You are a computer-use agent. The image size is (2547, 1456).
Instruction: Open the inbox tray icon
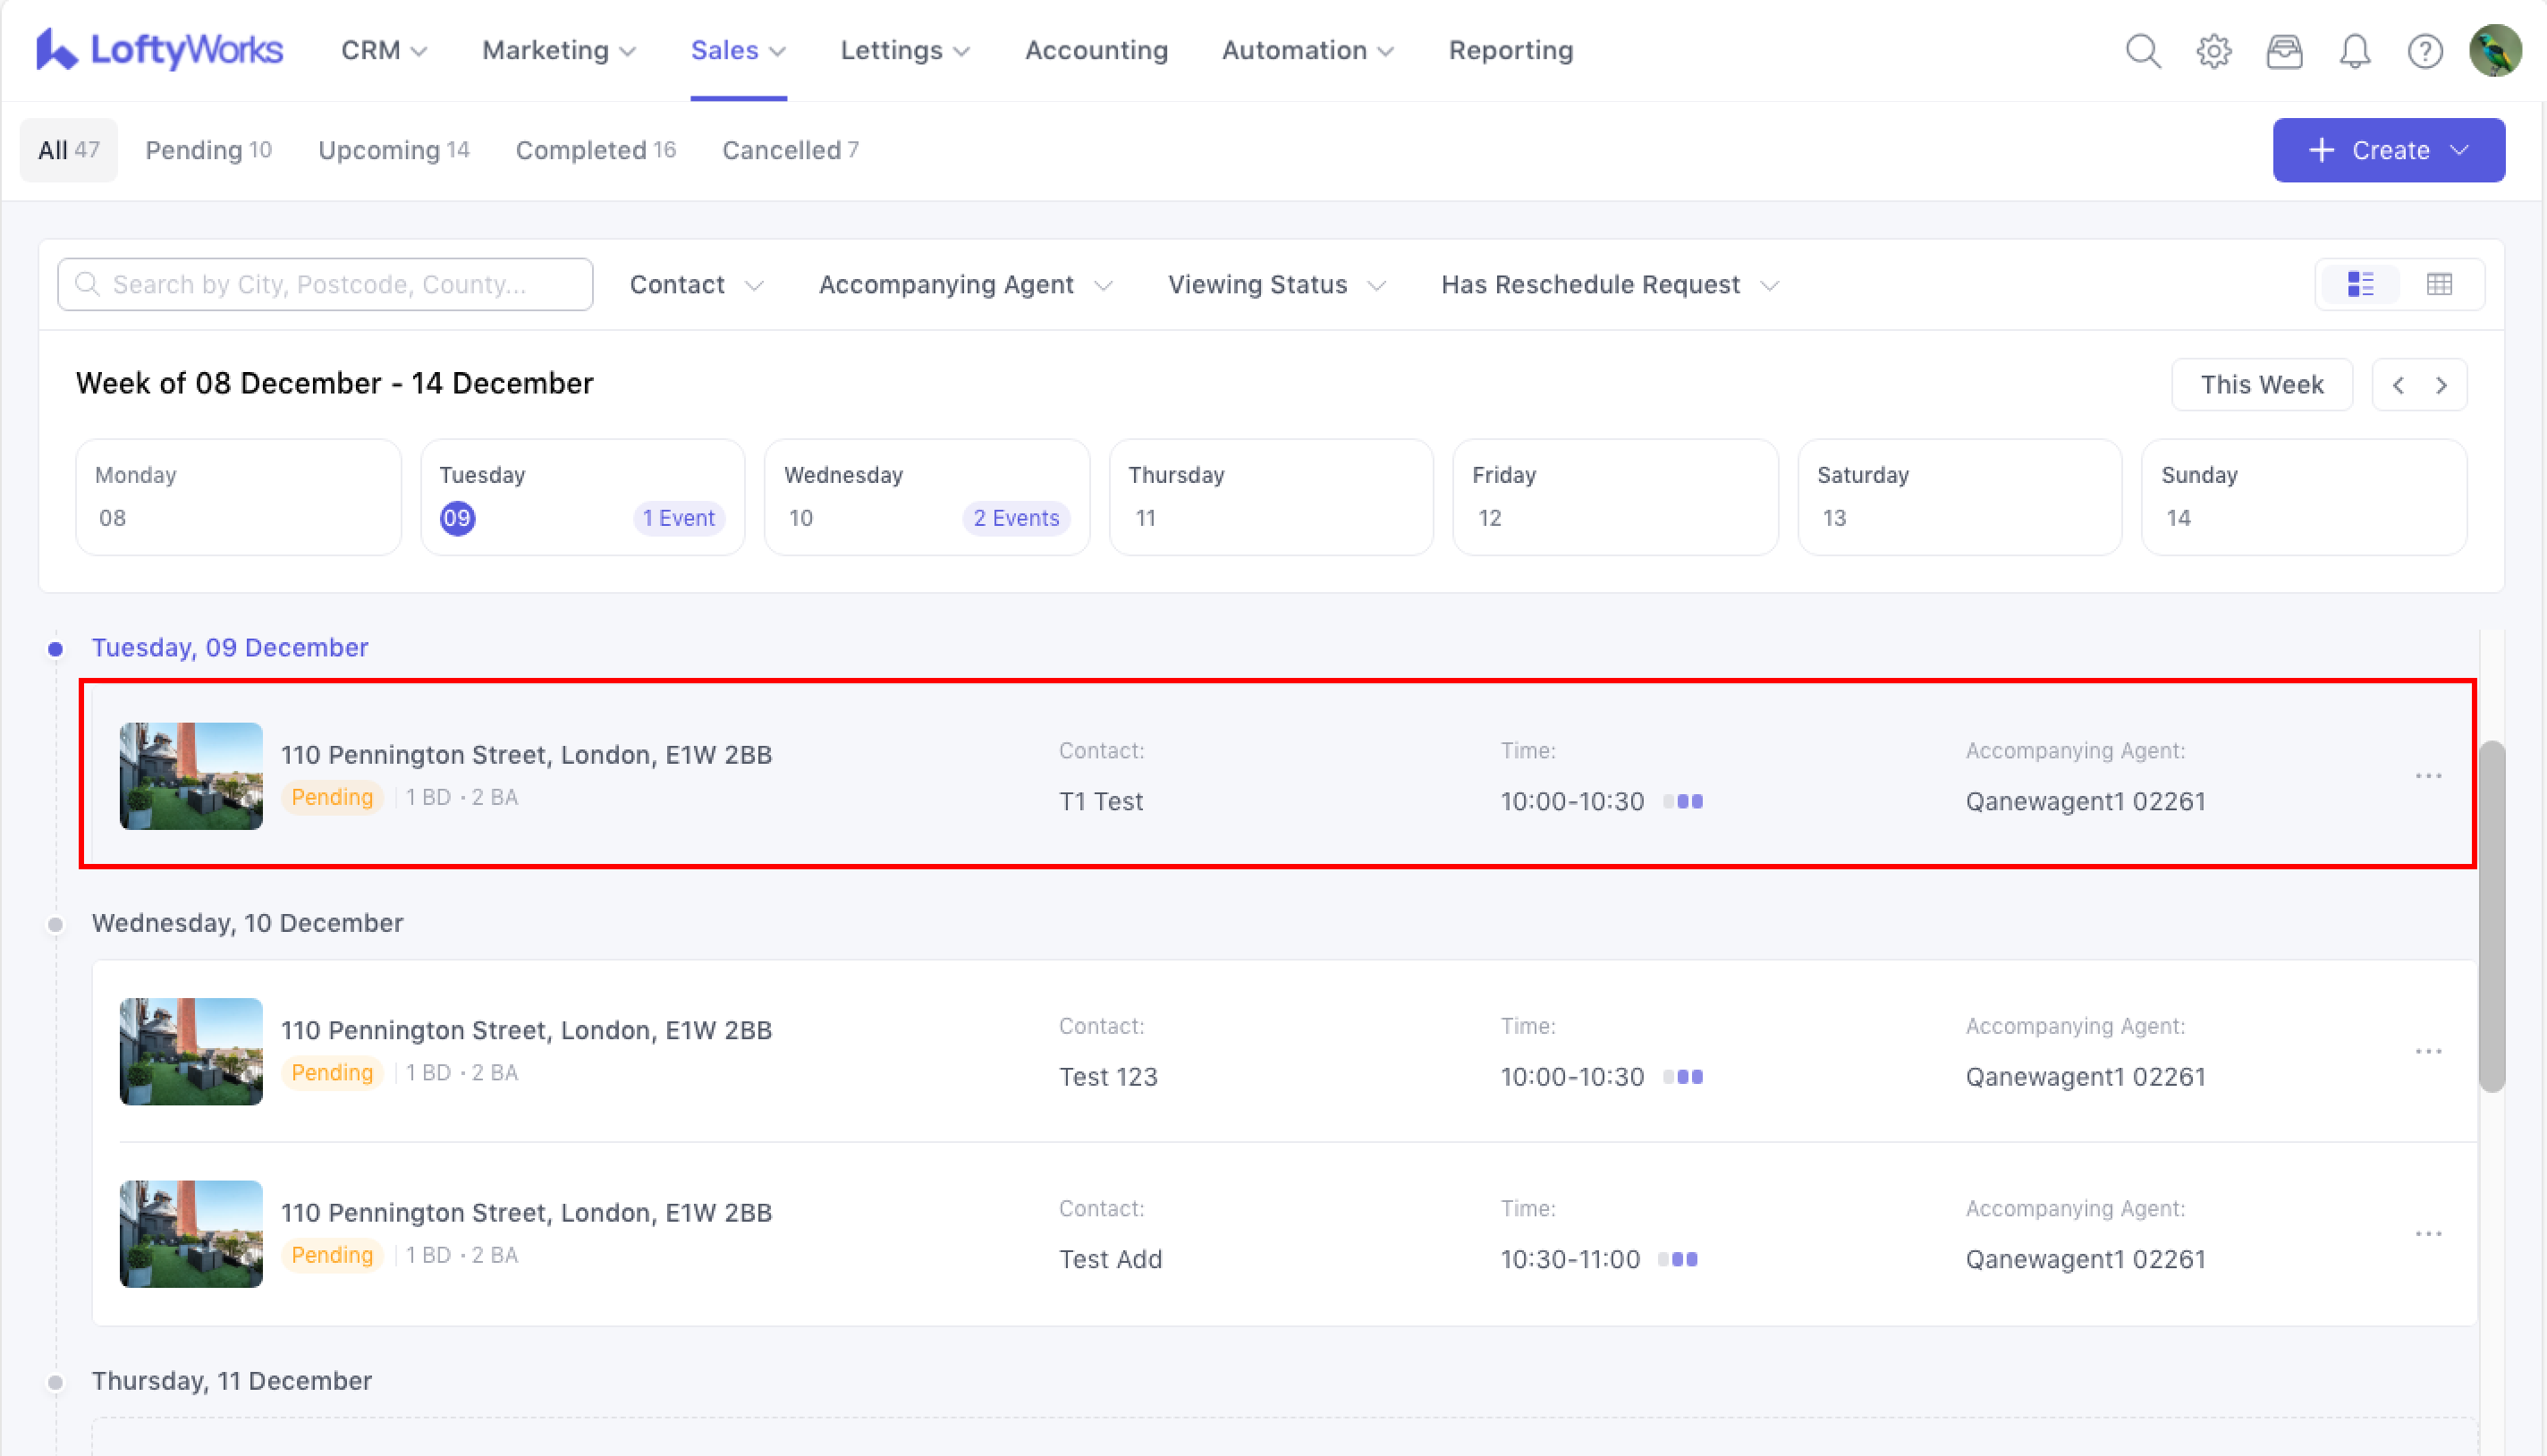[x=2284, y=50]
